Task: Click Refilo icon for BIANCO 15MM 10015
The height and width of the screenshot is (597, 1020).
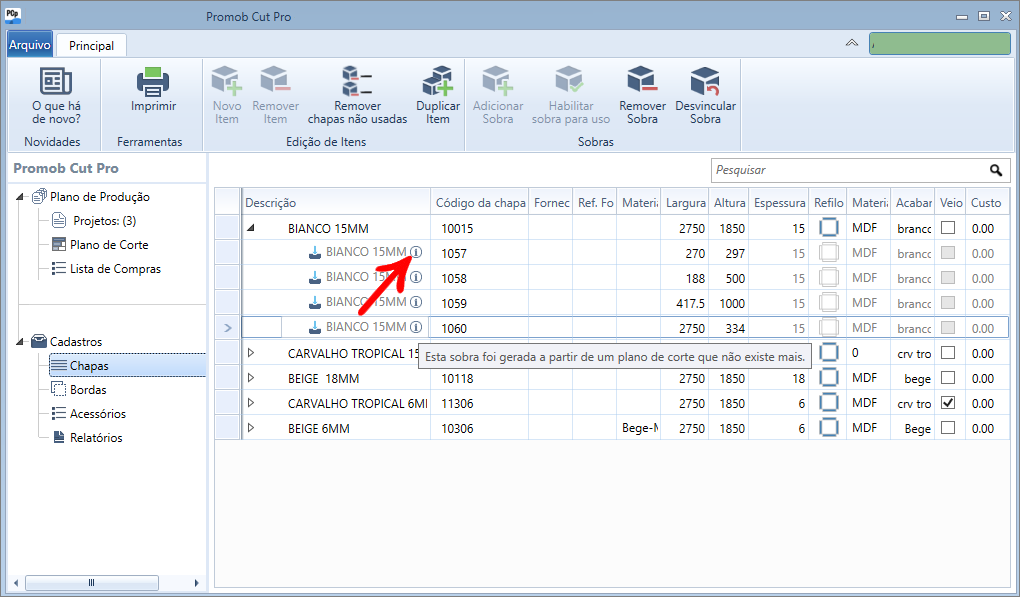Action: coord(829,228)
